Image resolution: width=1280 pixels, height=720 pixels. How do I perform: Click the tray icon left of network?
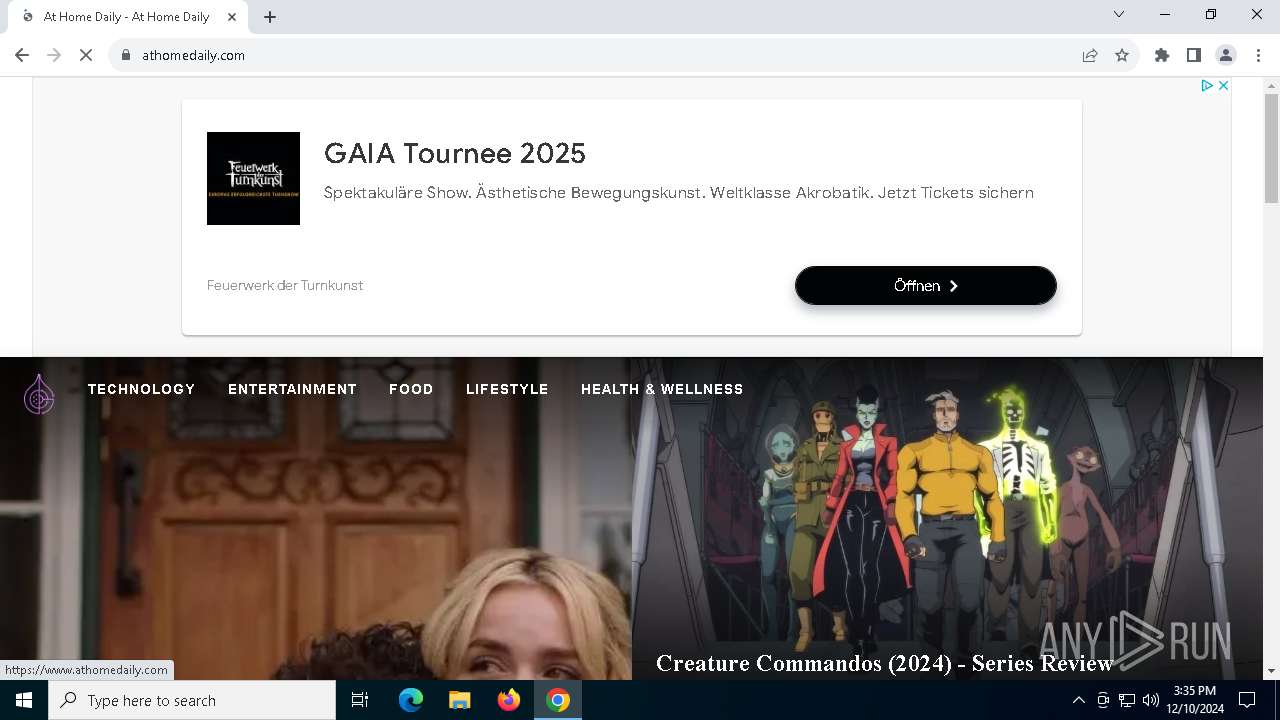point(1103,700)
